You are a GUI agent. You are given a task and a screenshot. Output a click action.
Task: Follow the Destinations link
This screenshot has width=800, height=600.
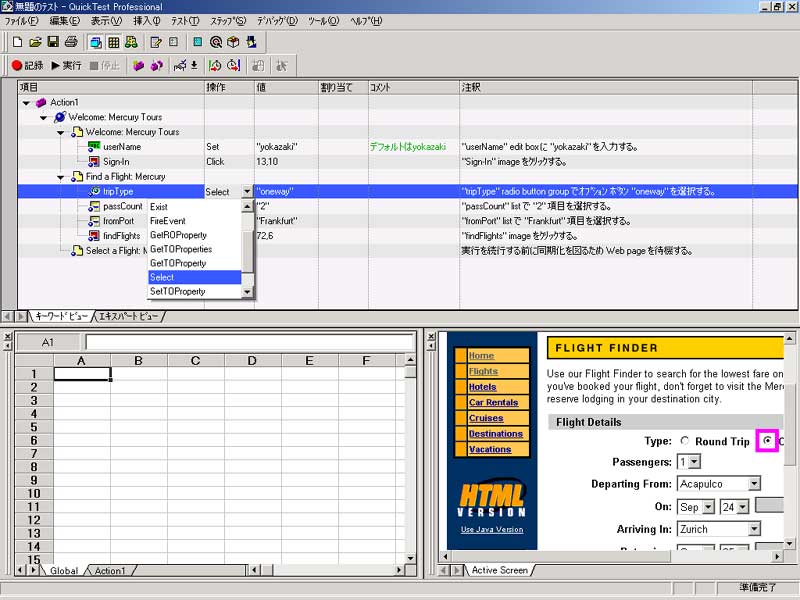pos(495,434)
